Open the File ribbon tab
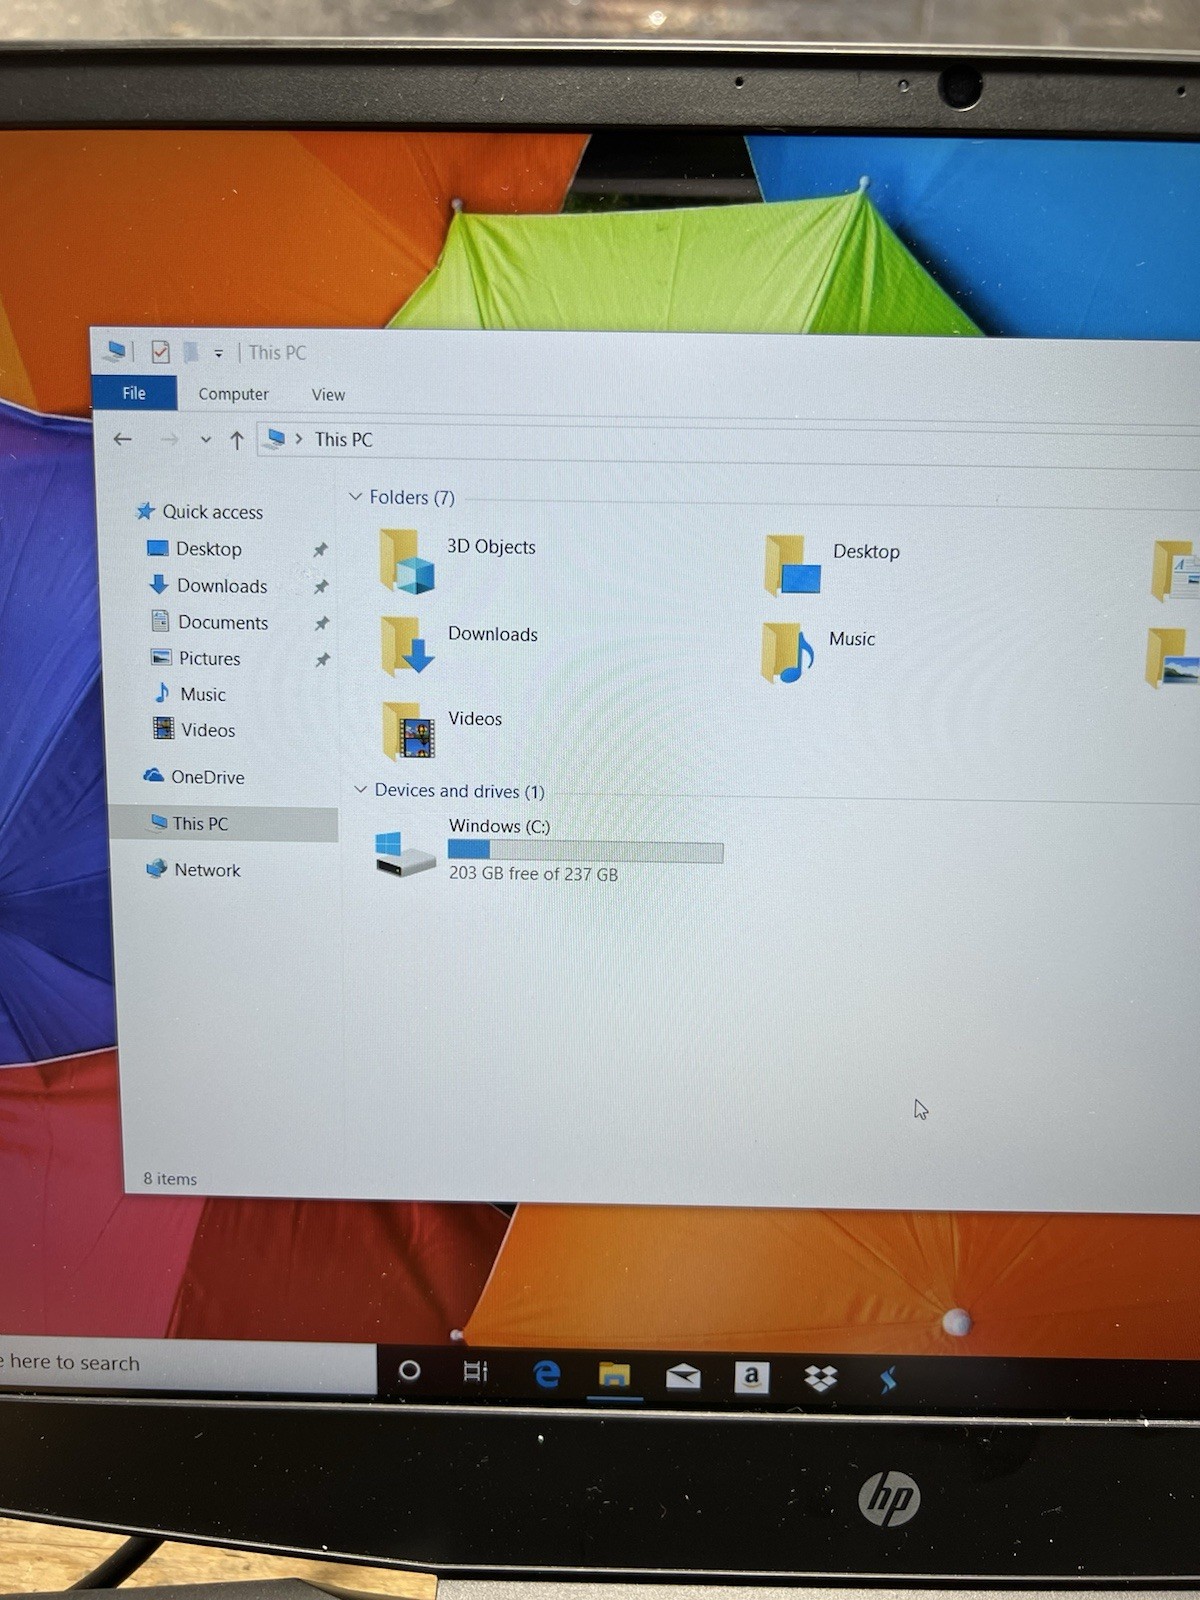Image resolution: width=1200 pixels, height=1600 pixels. [x=134, y=393]
